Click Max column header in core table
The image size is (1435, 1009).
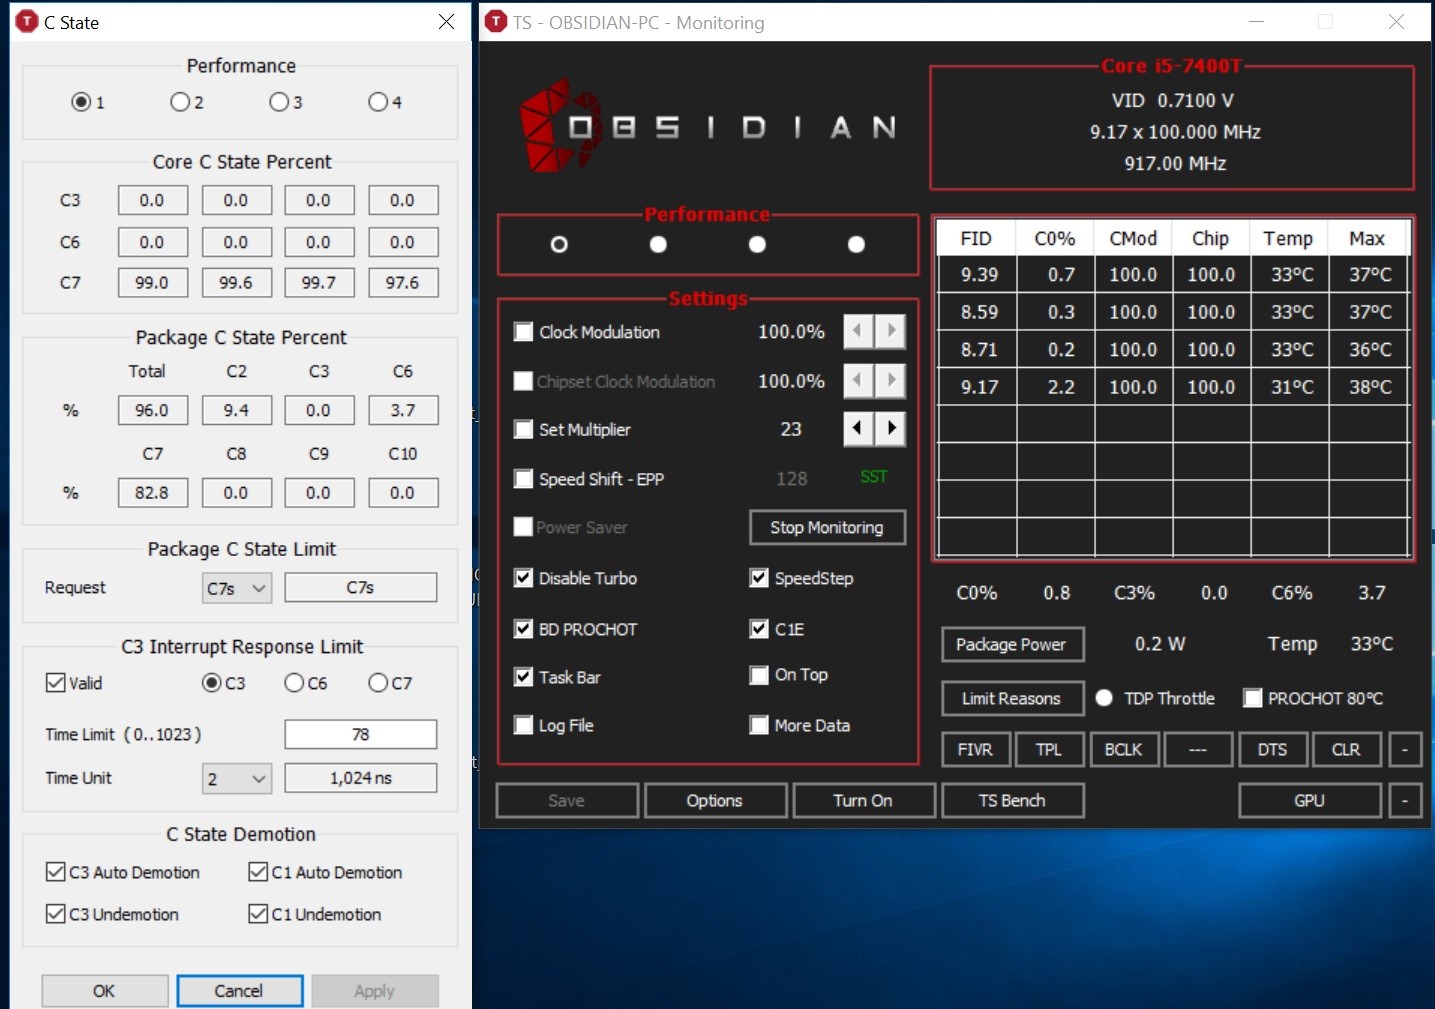pos(1367,238)
